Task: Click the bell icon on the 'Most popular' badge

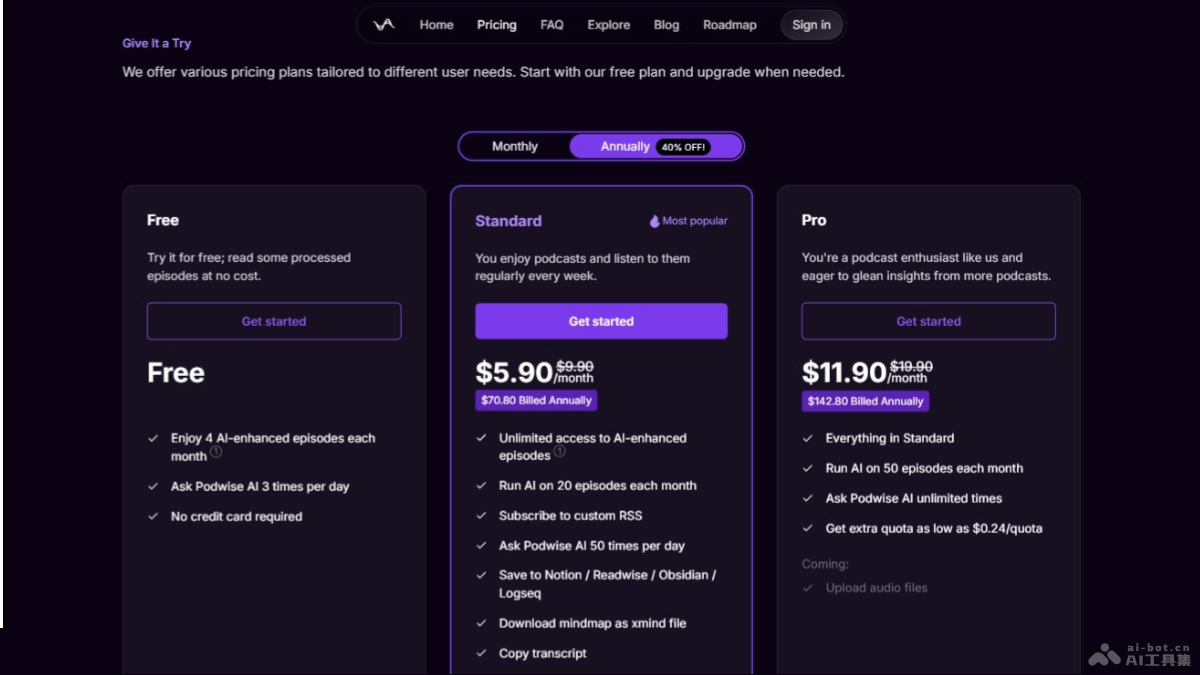Action: point(653,220)
